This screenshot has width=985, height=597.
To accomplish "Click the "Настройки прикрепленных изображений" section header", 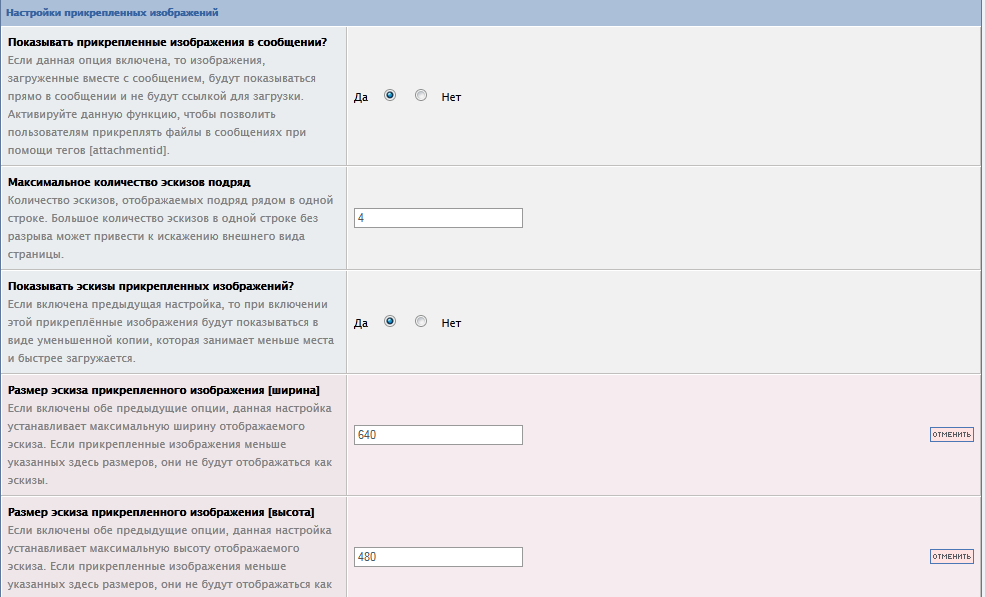I will click(113, 13).
